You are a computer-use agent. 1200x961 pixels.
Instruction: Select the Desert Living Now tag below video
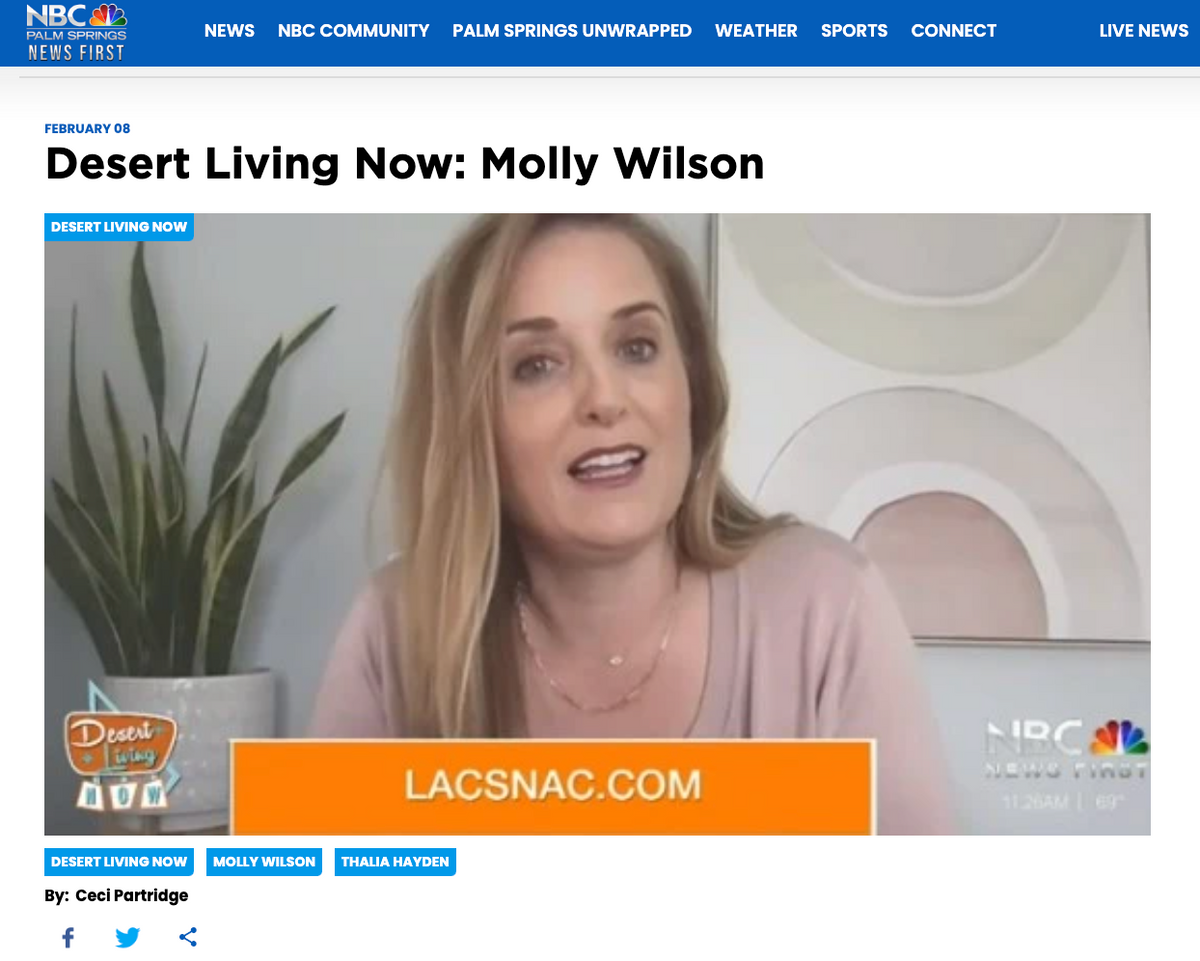point(119,861)
